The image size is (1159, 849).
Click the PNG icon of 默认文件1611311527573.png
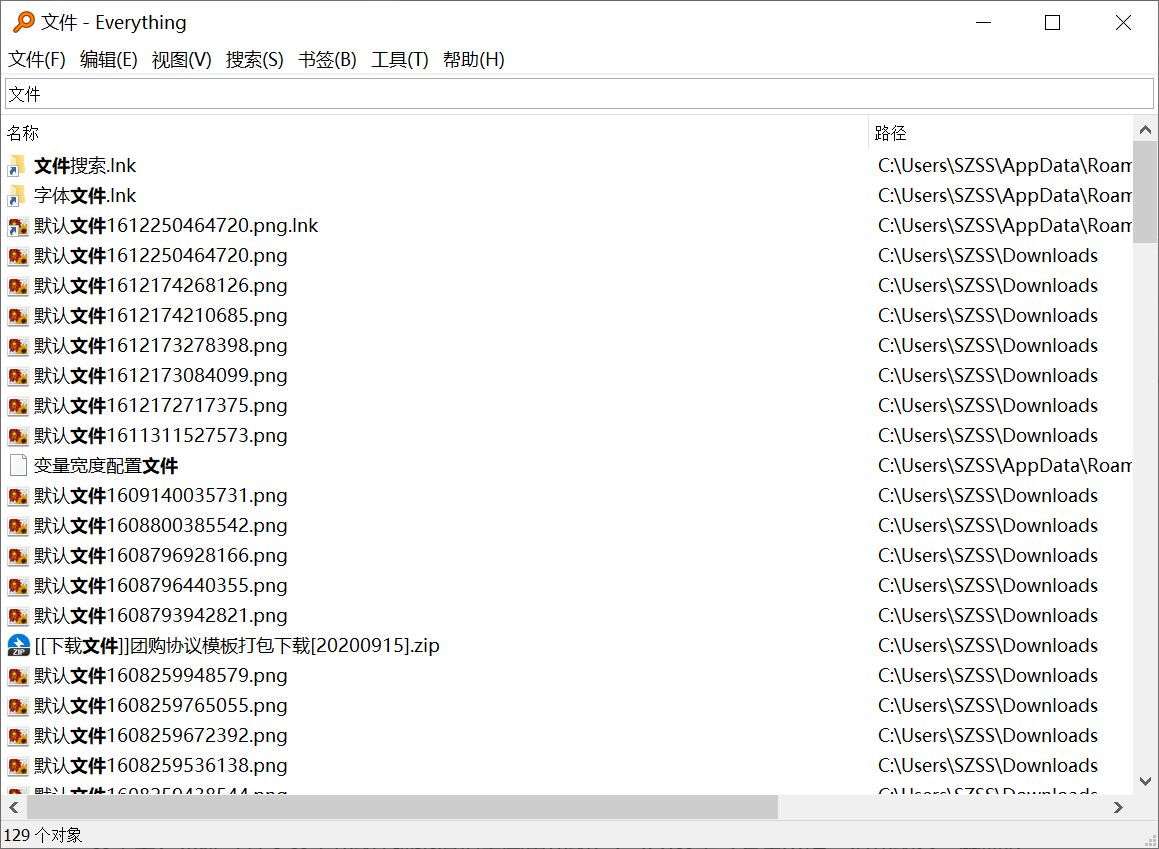17,436
